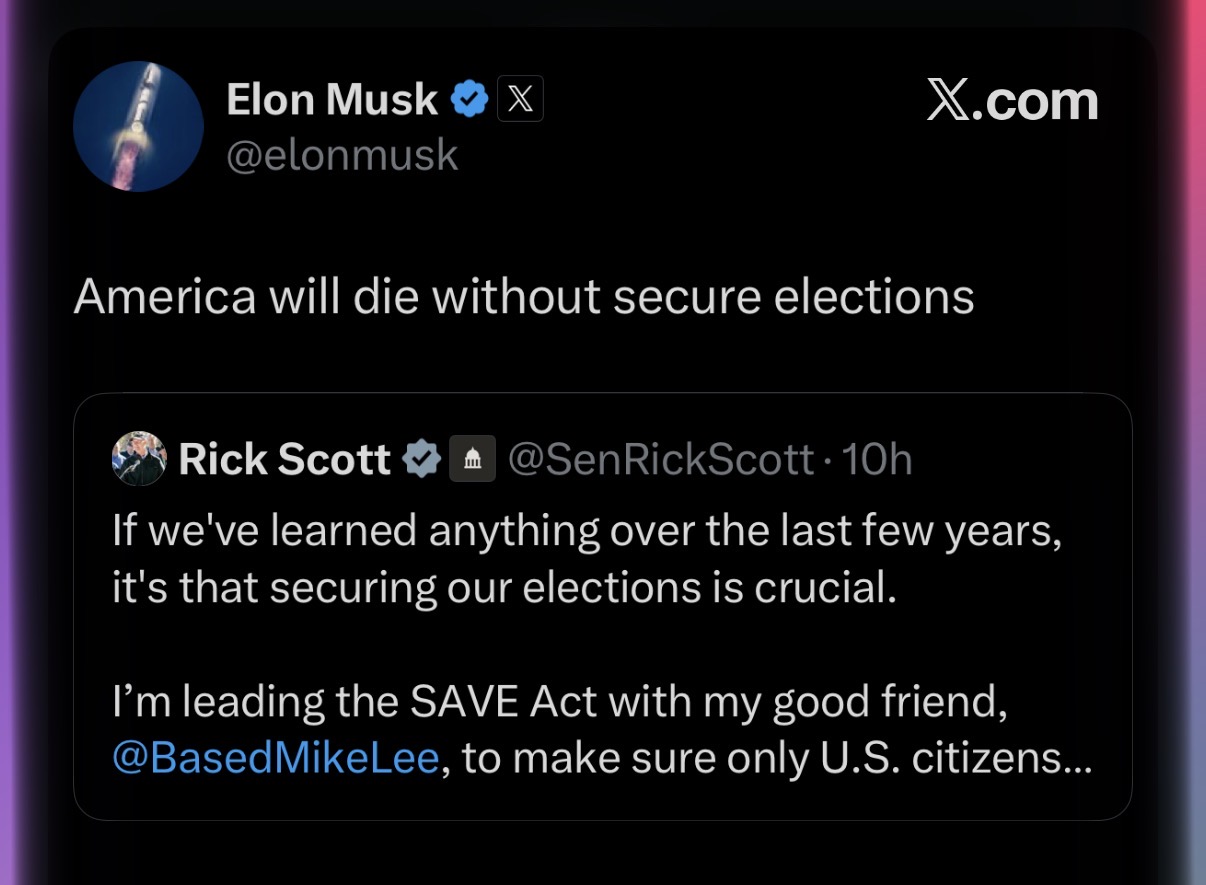Click the @SenRickScott handle
Viewport: 1206px width, 885px height.
pos(661,459)
